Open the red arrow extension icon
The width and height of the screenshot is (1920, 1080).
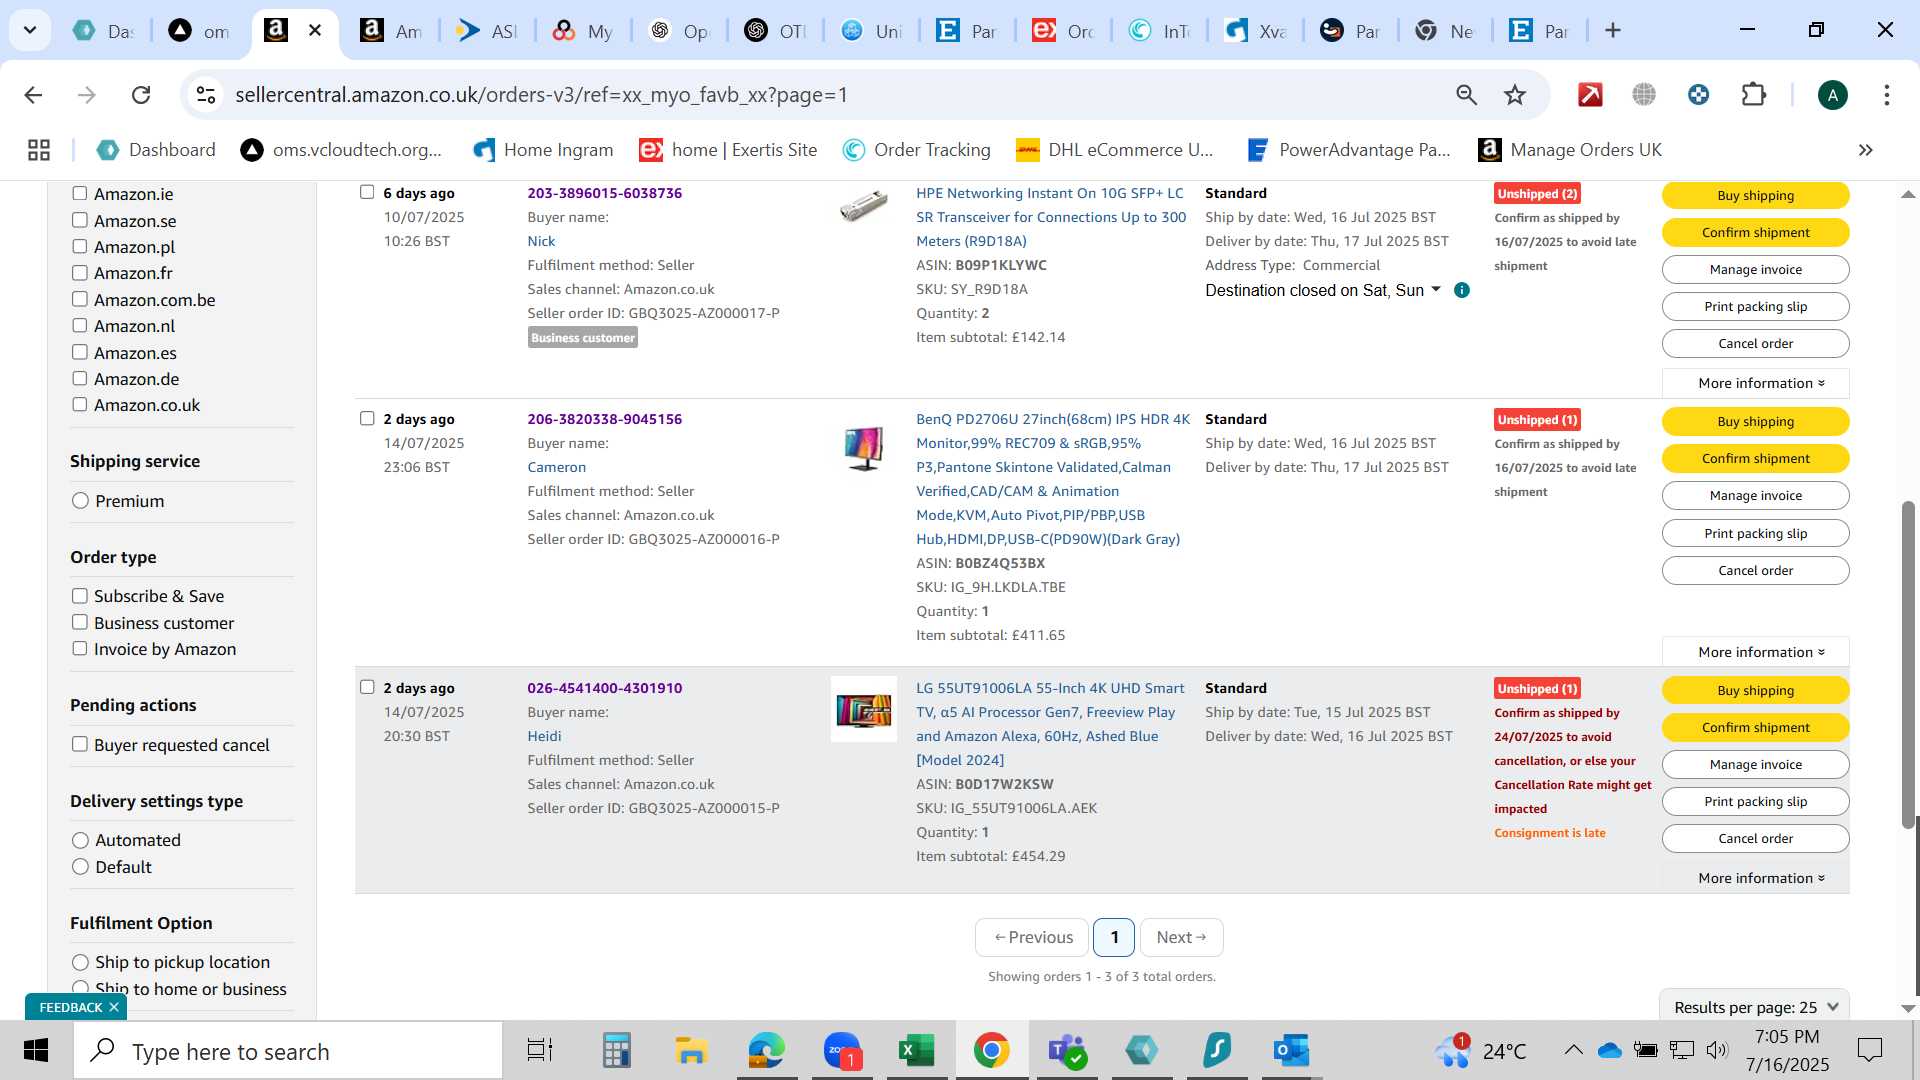pyautogui.click(x=1590, y=95)
